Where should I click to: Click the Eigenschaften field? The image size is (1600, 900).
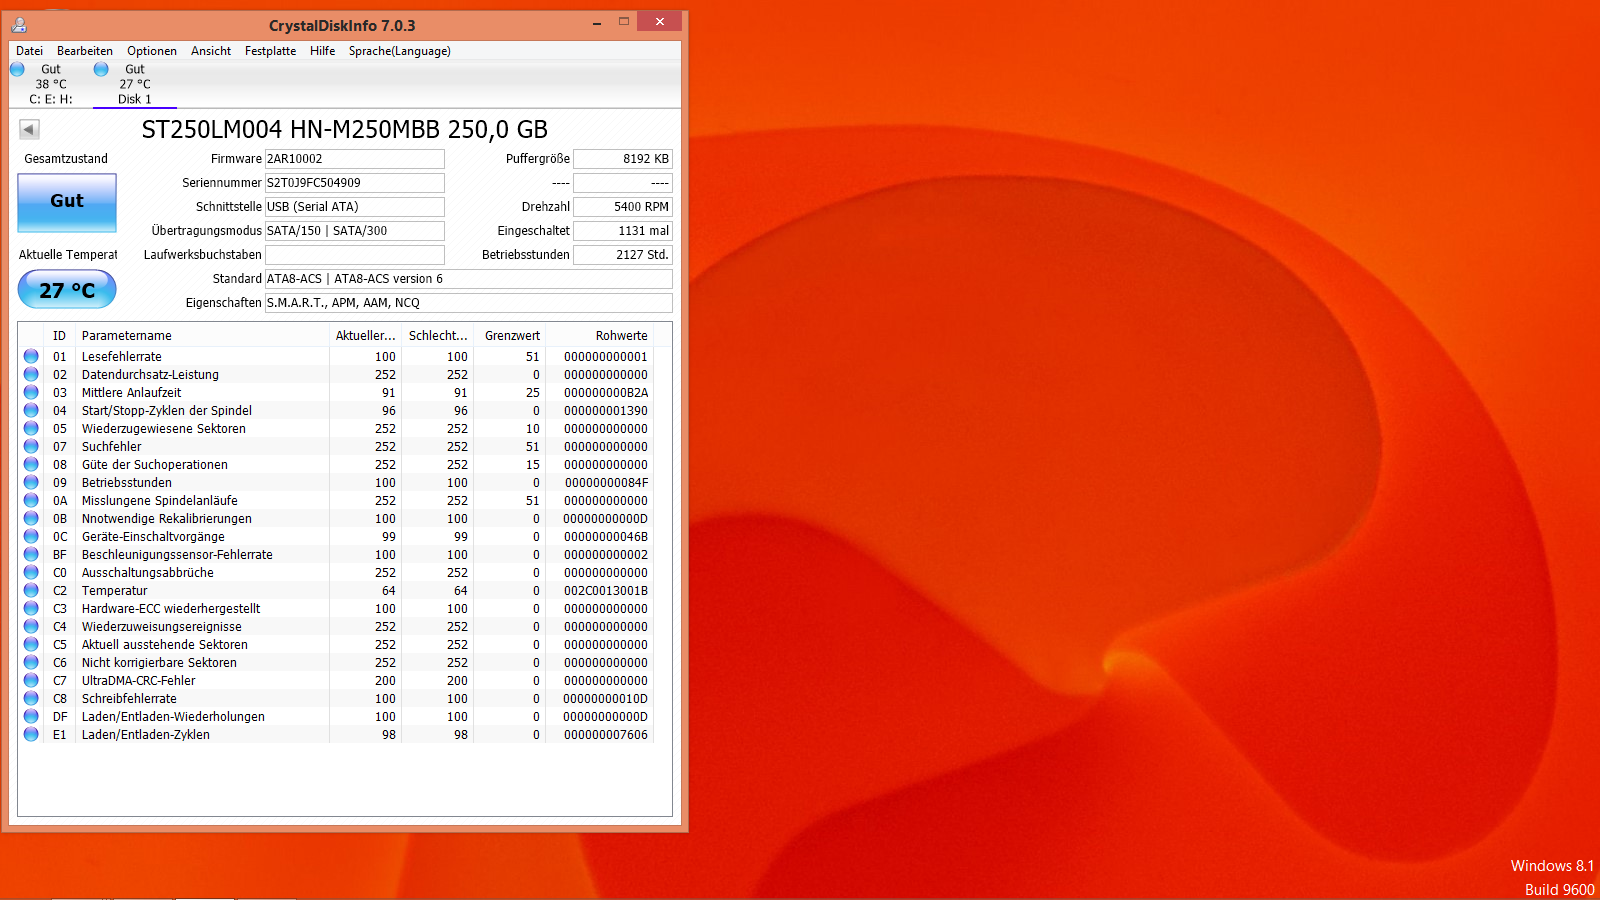point(468,303)
